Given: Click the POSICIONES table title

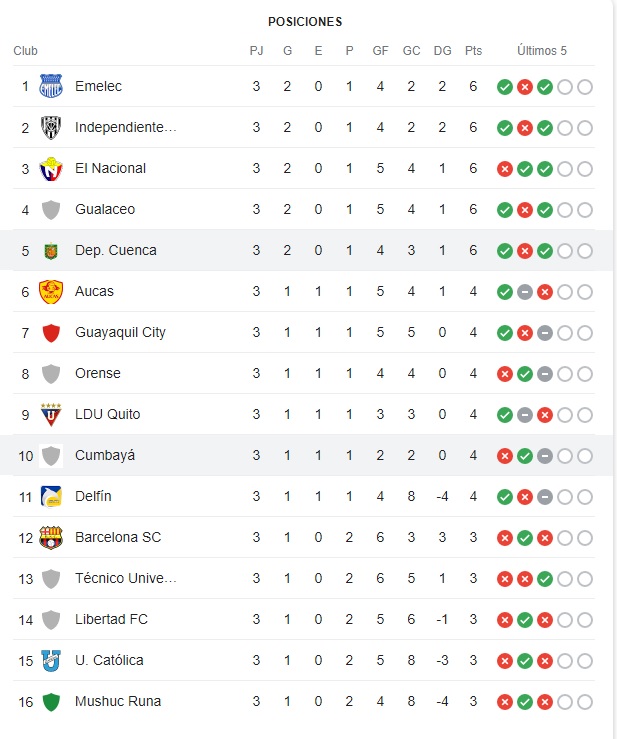Looking at the screenshot, I should pos(305,22).
